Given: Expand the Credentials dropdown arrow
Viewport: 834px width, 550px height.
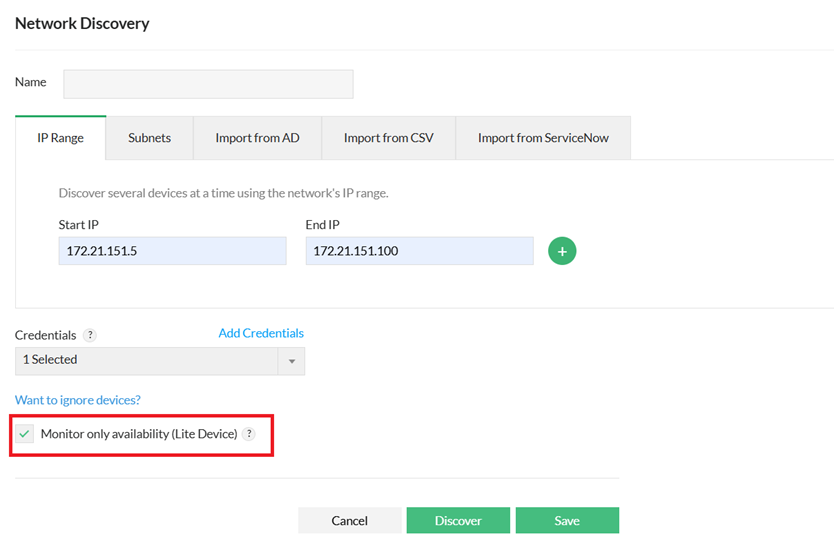Looking at the screenshot, I should [292, 360].
